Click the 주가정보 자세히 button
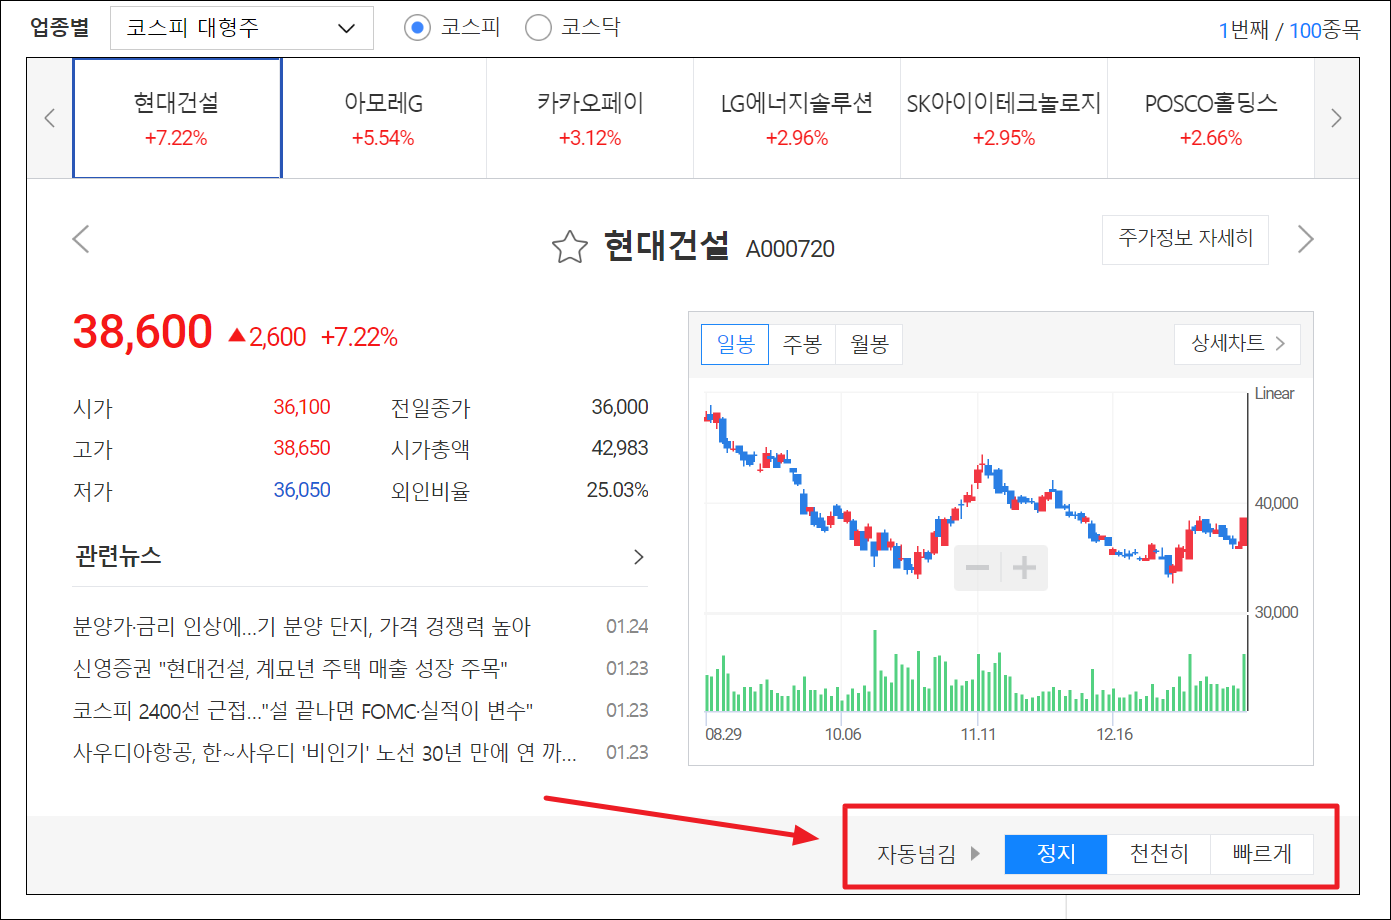 pyautogui.click(x=1185, y=239)
